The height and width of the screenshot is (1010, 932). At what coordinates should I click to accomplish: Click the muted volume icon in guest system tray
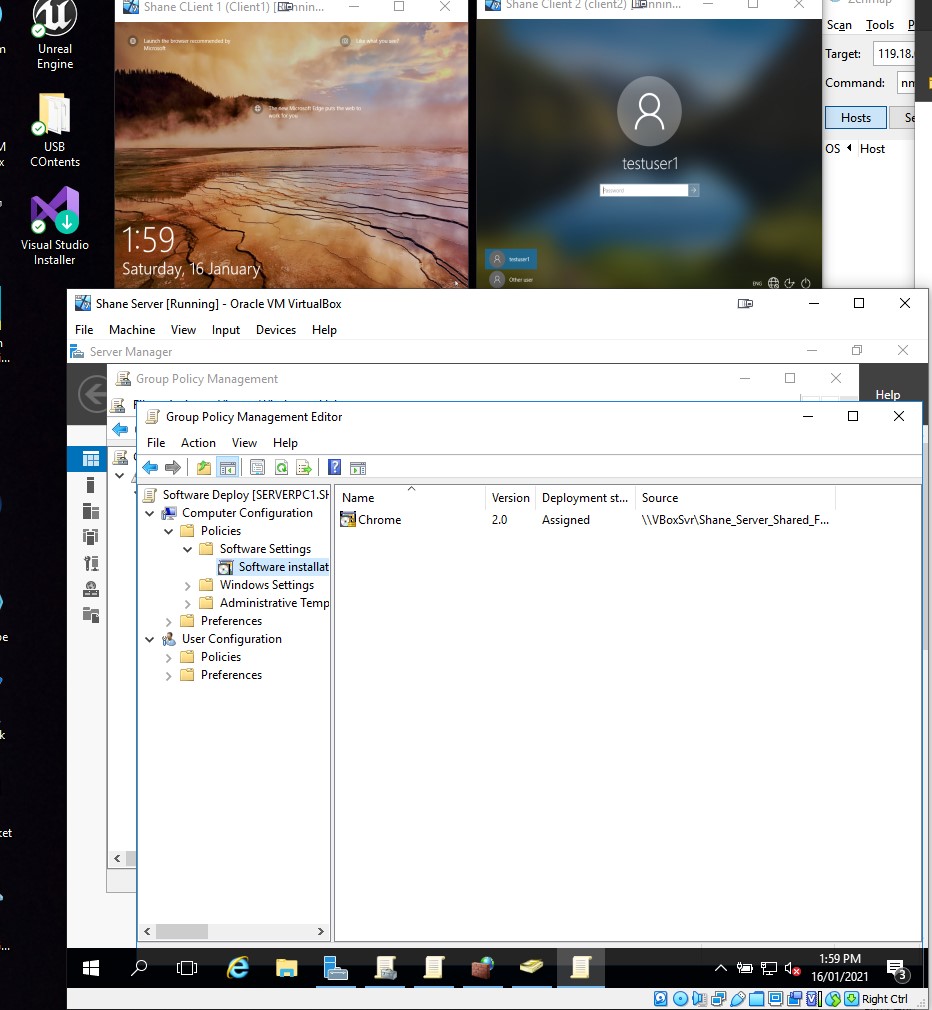click(x=792, y=968)
